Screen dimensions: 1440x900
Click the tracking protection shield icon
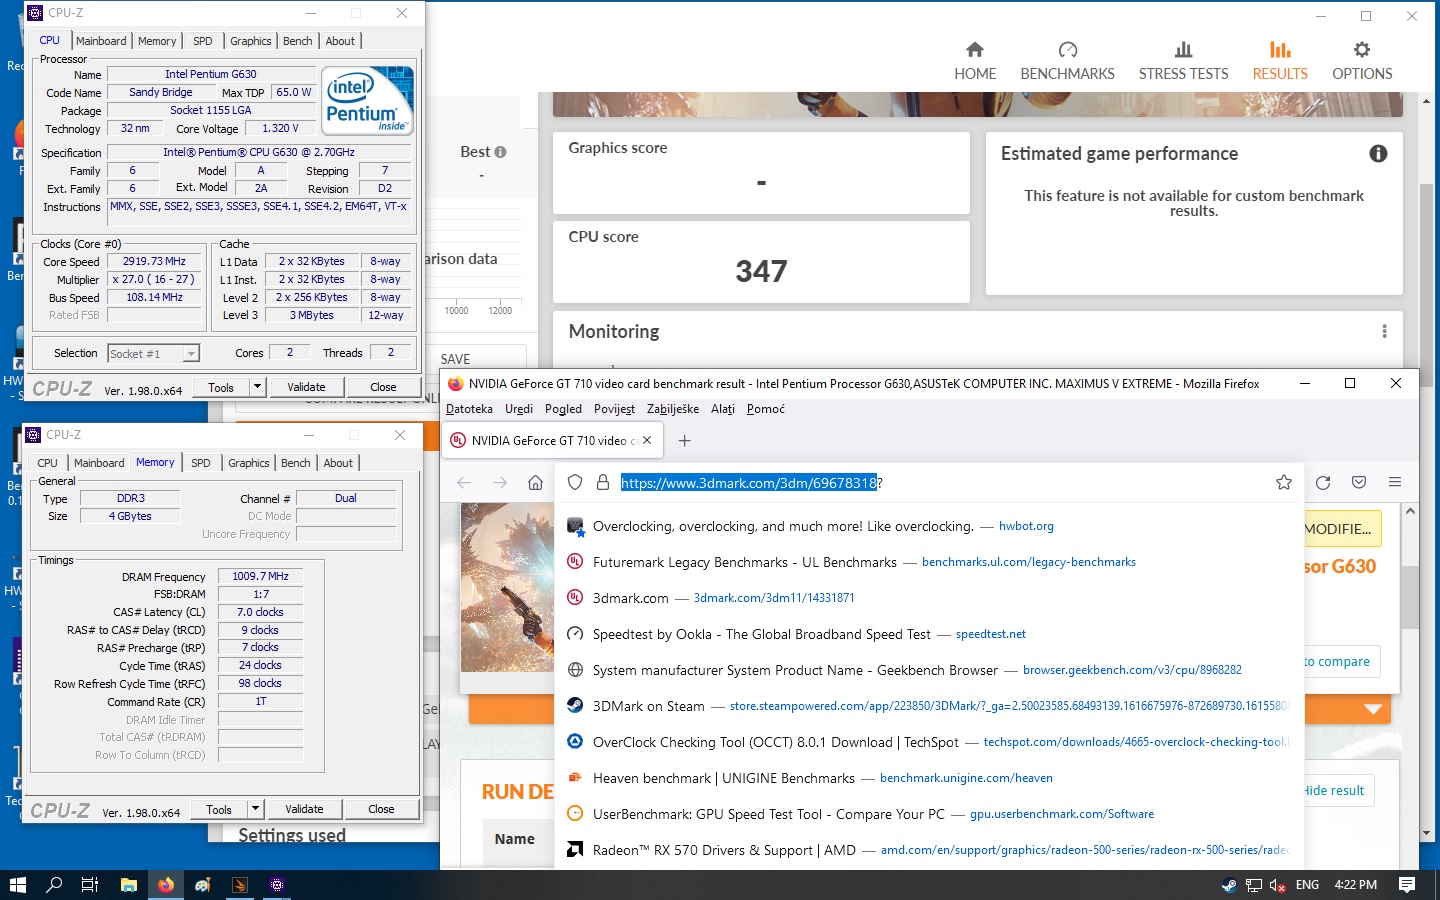(x=575, y=482)
